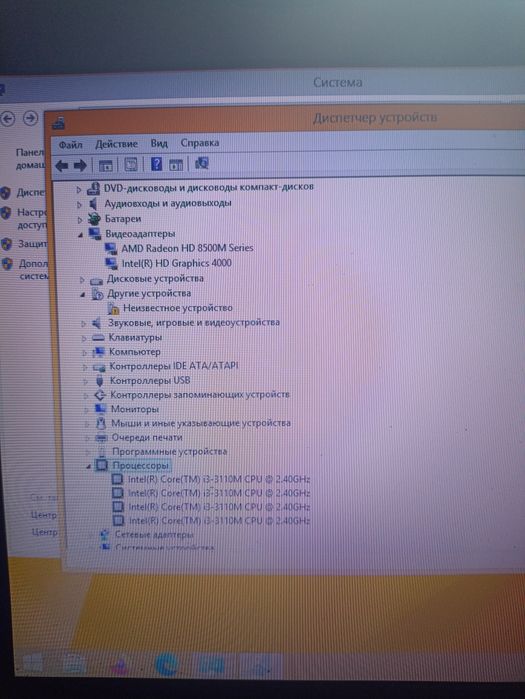Click the Back arrow in Device Manager toolbar

pos(62,166)
